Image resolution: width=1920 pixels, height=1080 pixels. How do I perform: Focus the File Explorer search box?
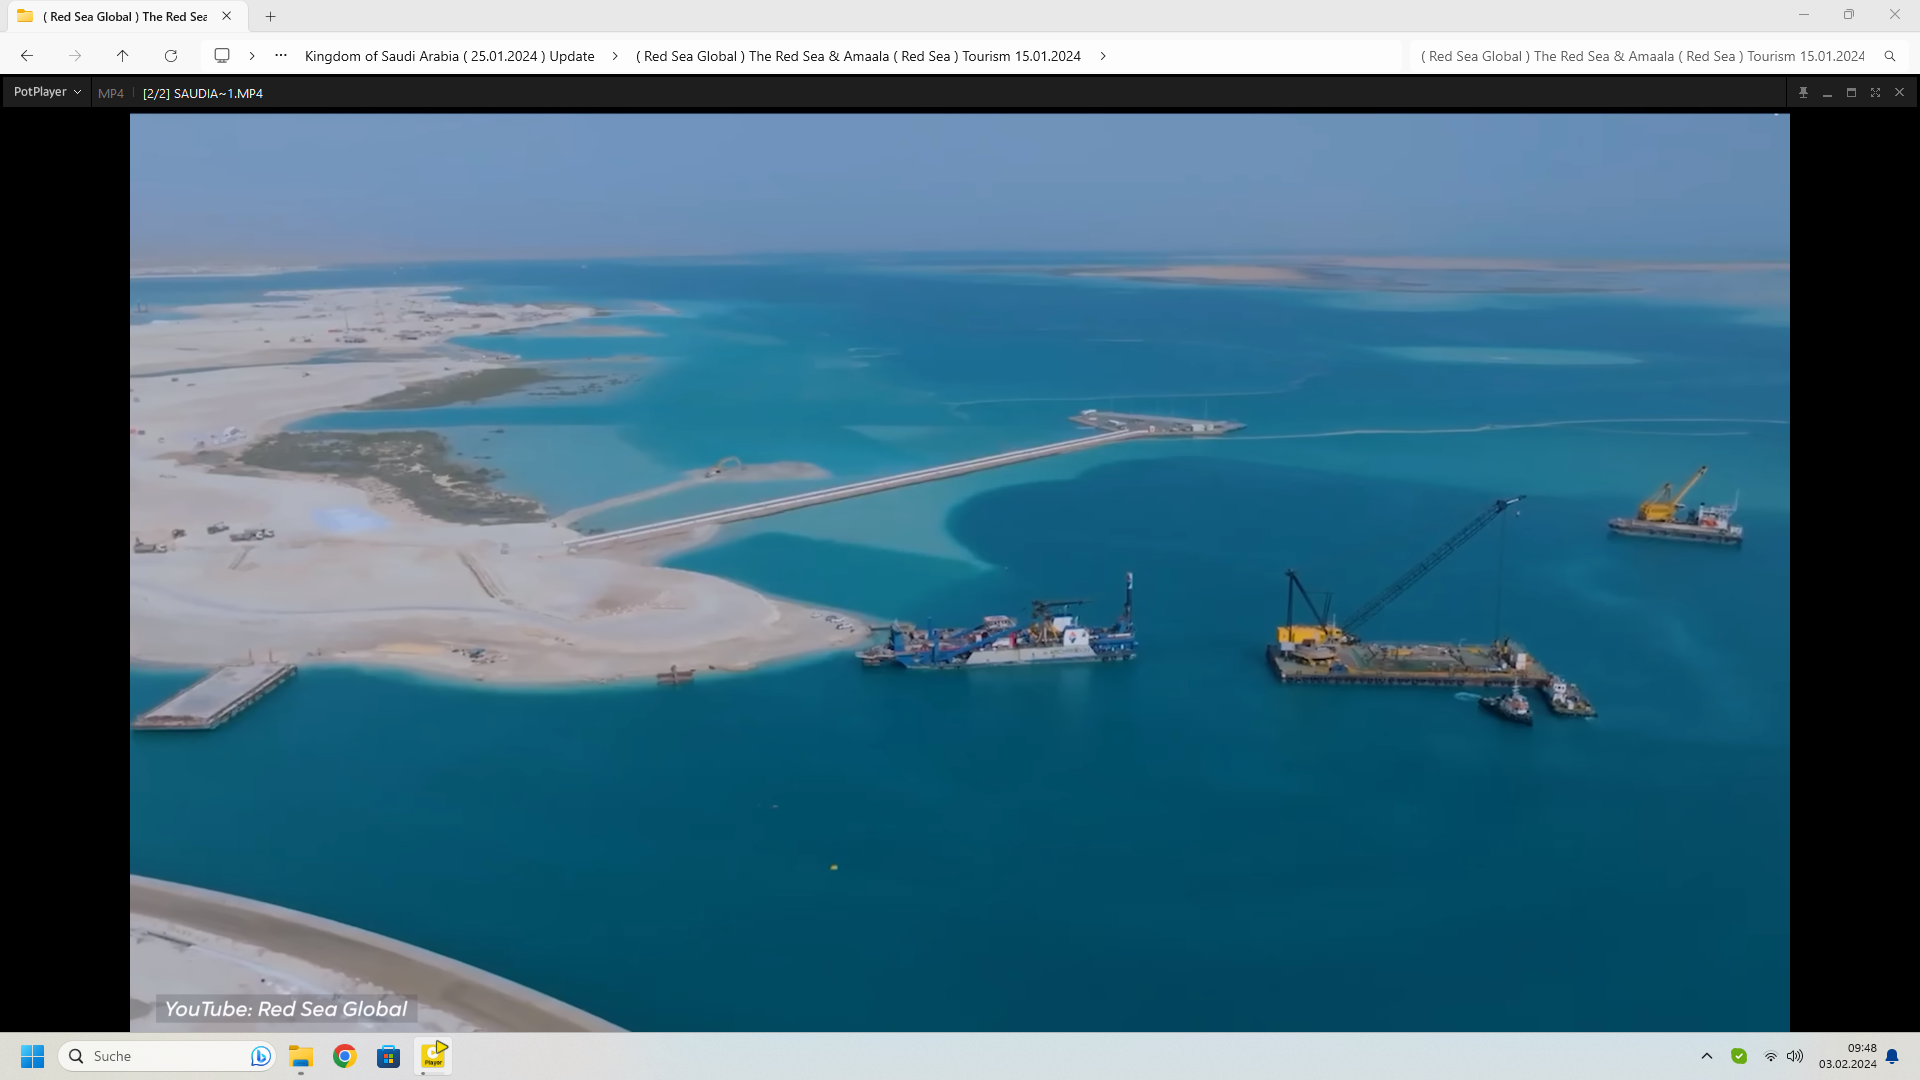pos(1642,56)
